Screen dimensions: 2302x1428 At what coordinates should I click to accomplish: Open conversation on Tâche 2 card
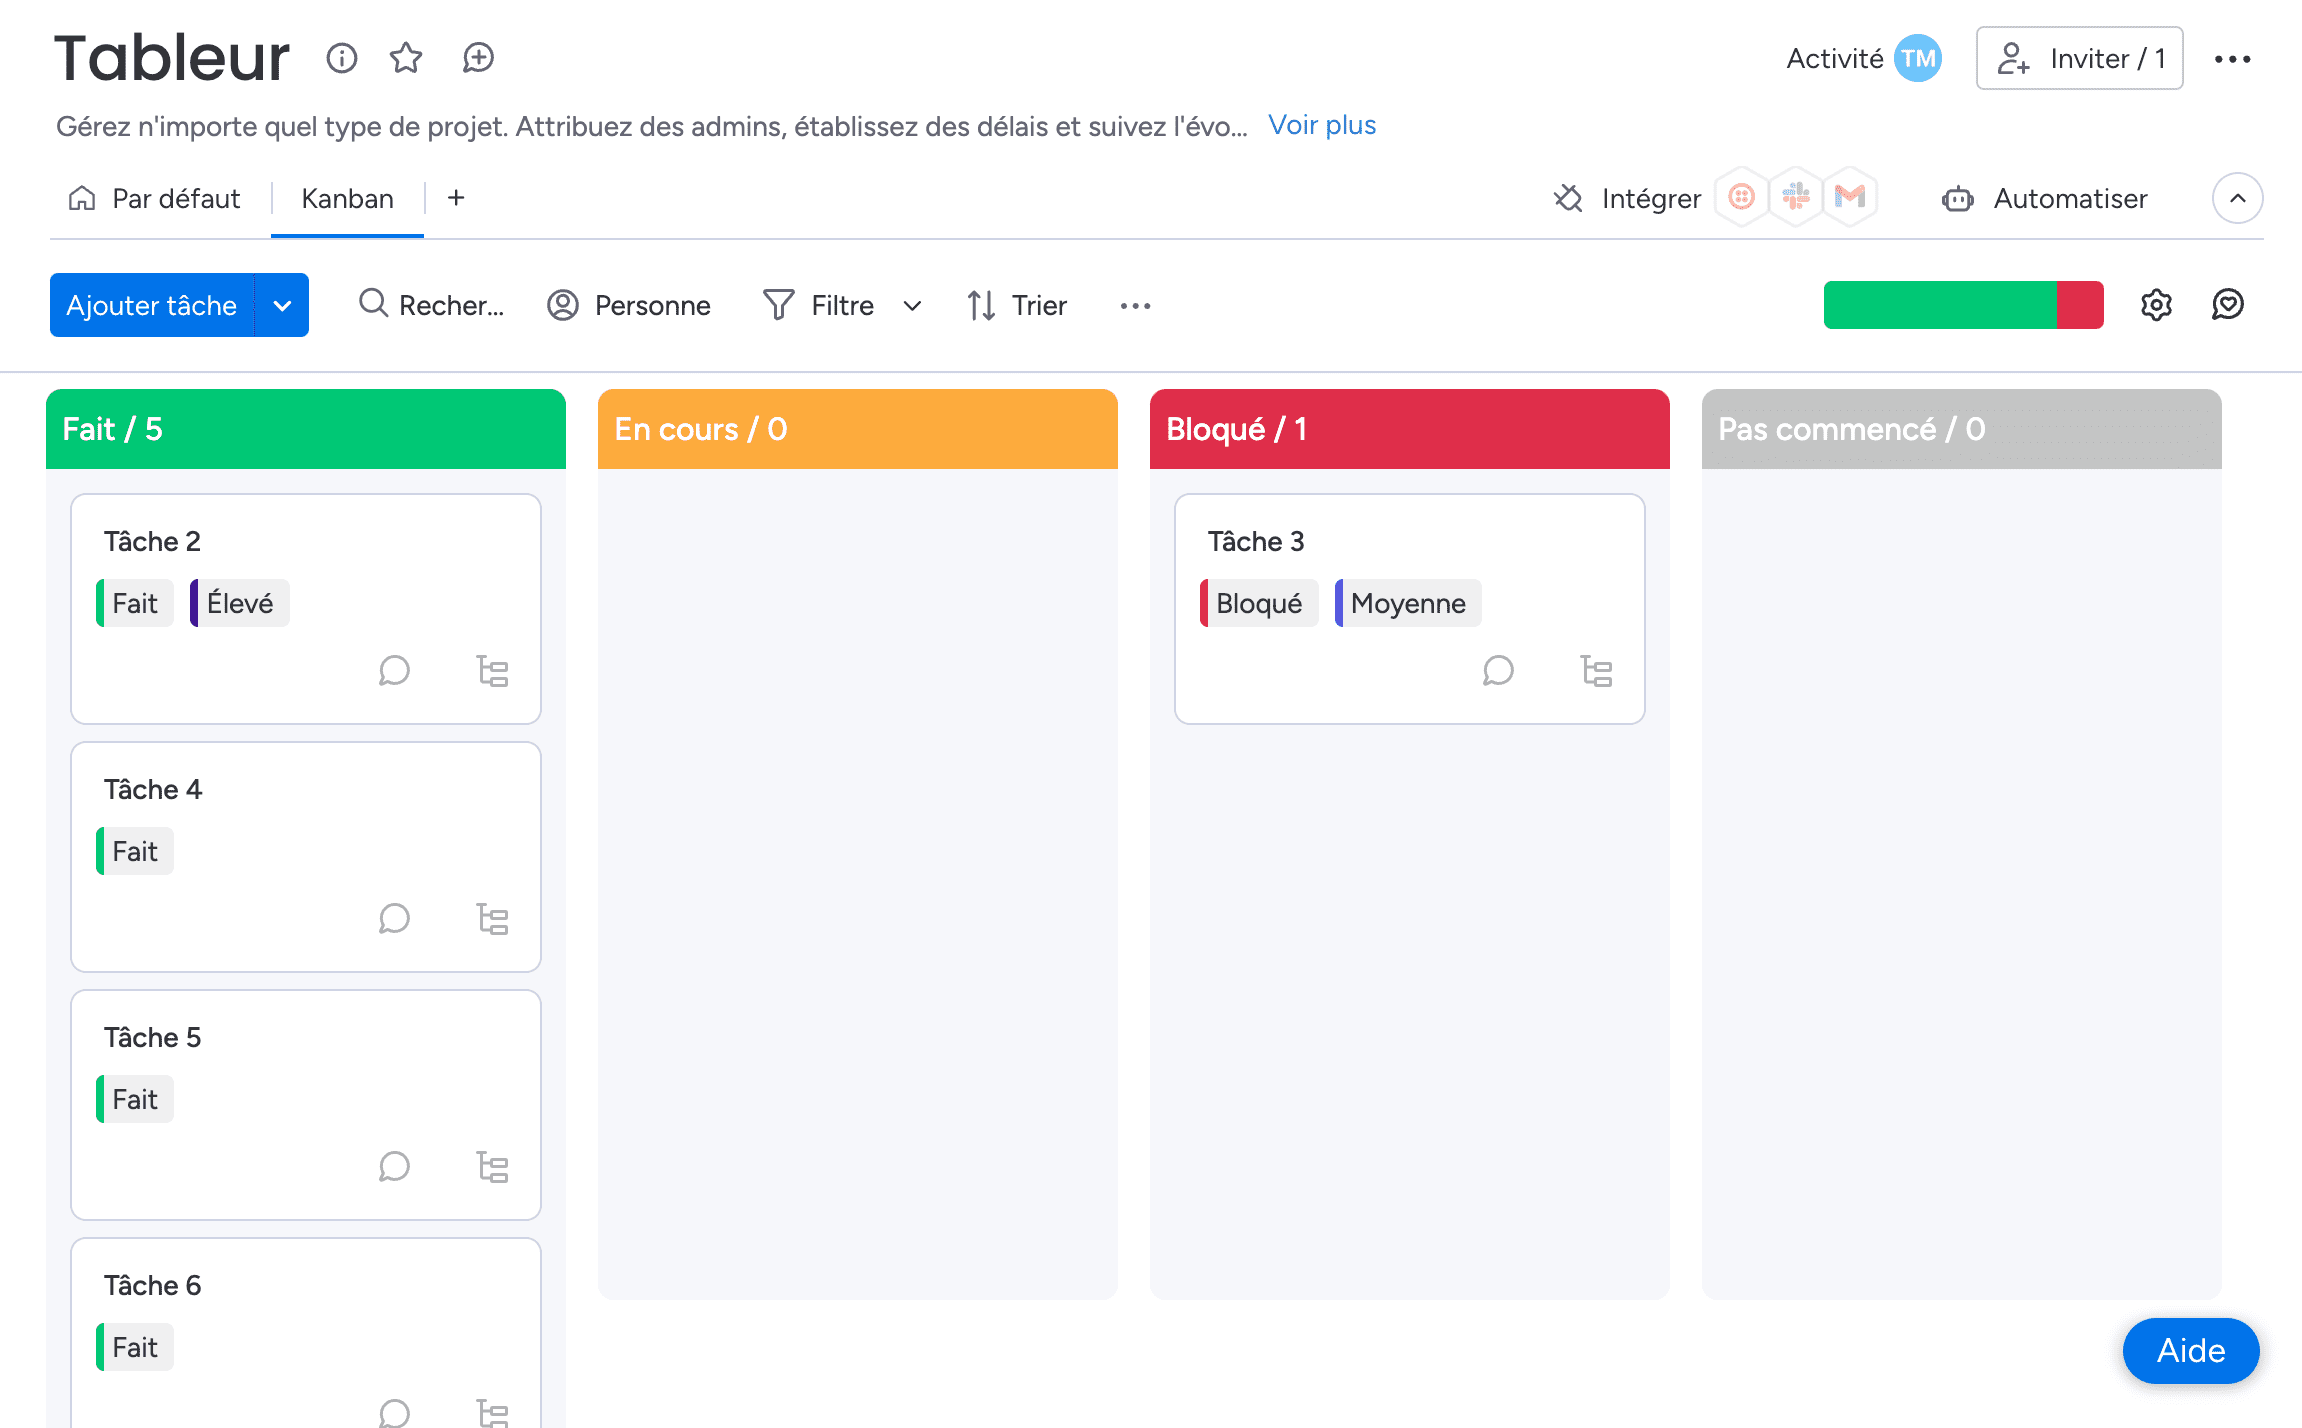394,670
